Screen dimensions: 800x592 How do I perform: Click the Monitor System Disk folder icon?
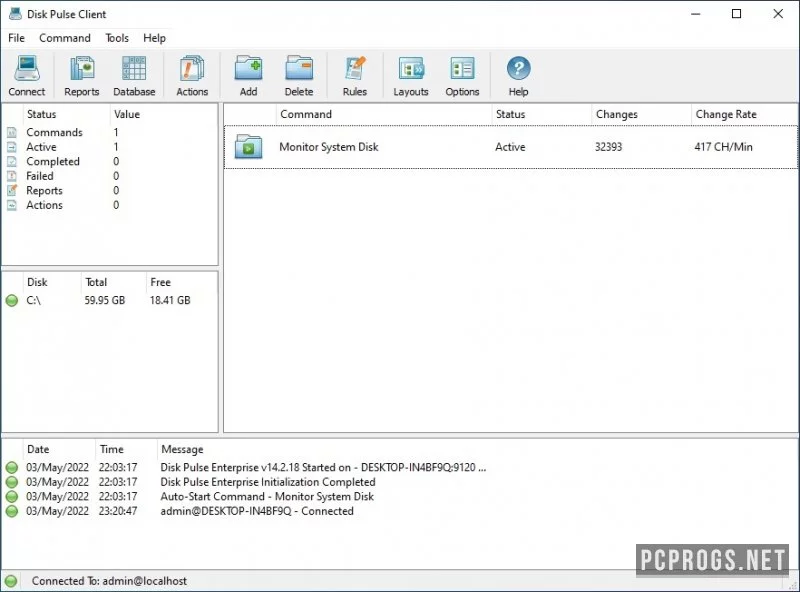248,147
